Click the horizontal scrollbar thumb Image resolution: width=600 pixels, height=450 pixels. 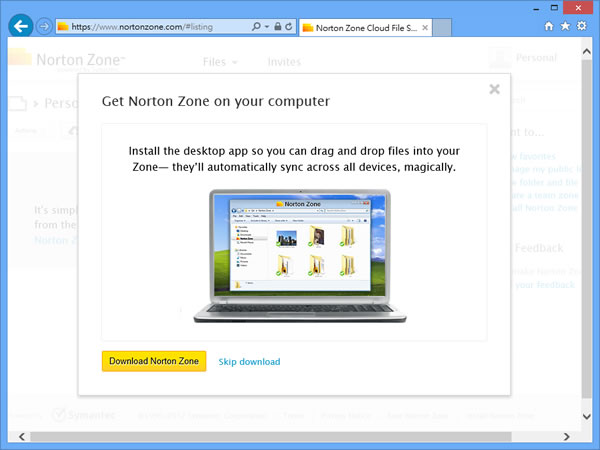[x=271, y=437]
